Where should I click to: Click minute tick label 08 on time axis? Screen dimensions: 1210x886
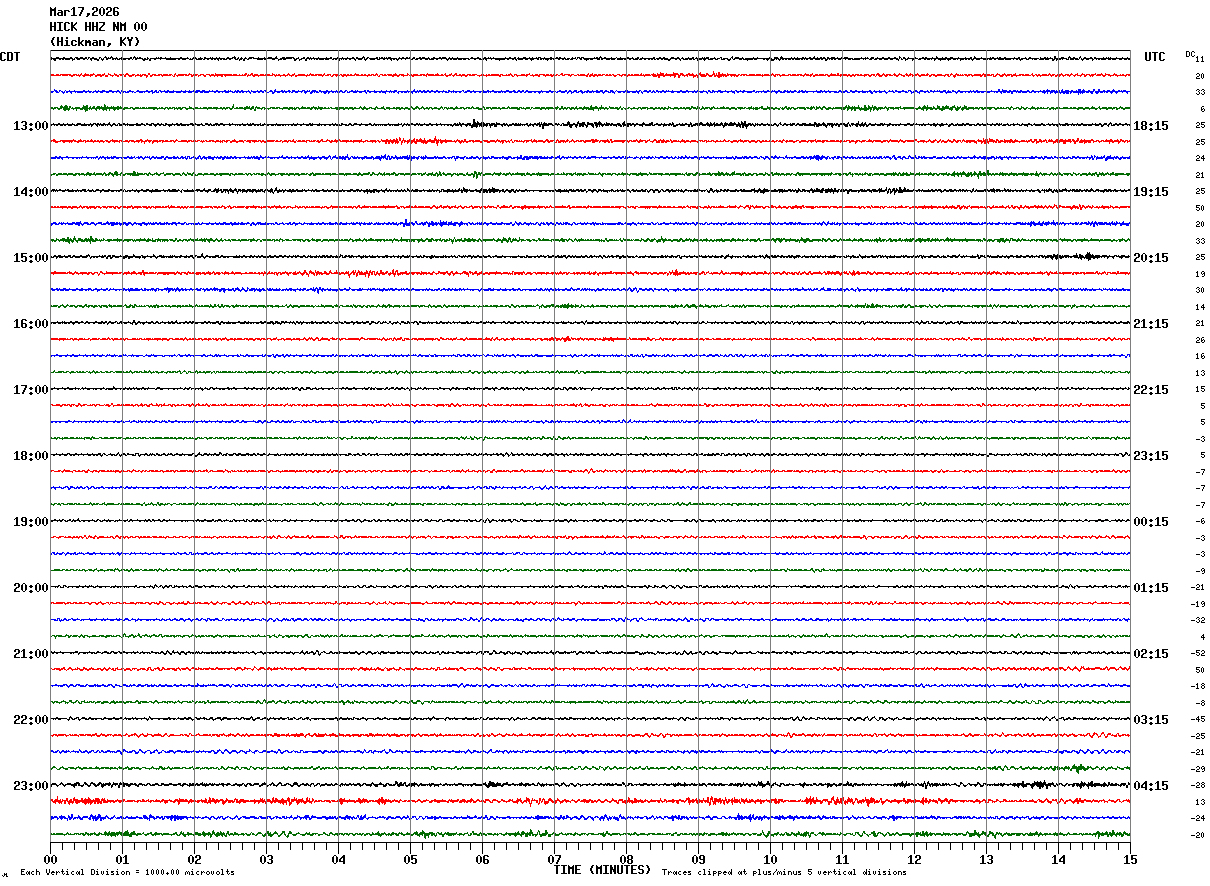(626, 860)
